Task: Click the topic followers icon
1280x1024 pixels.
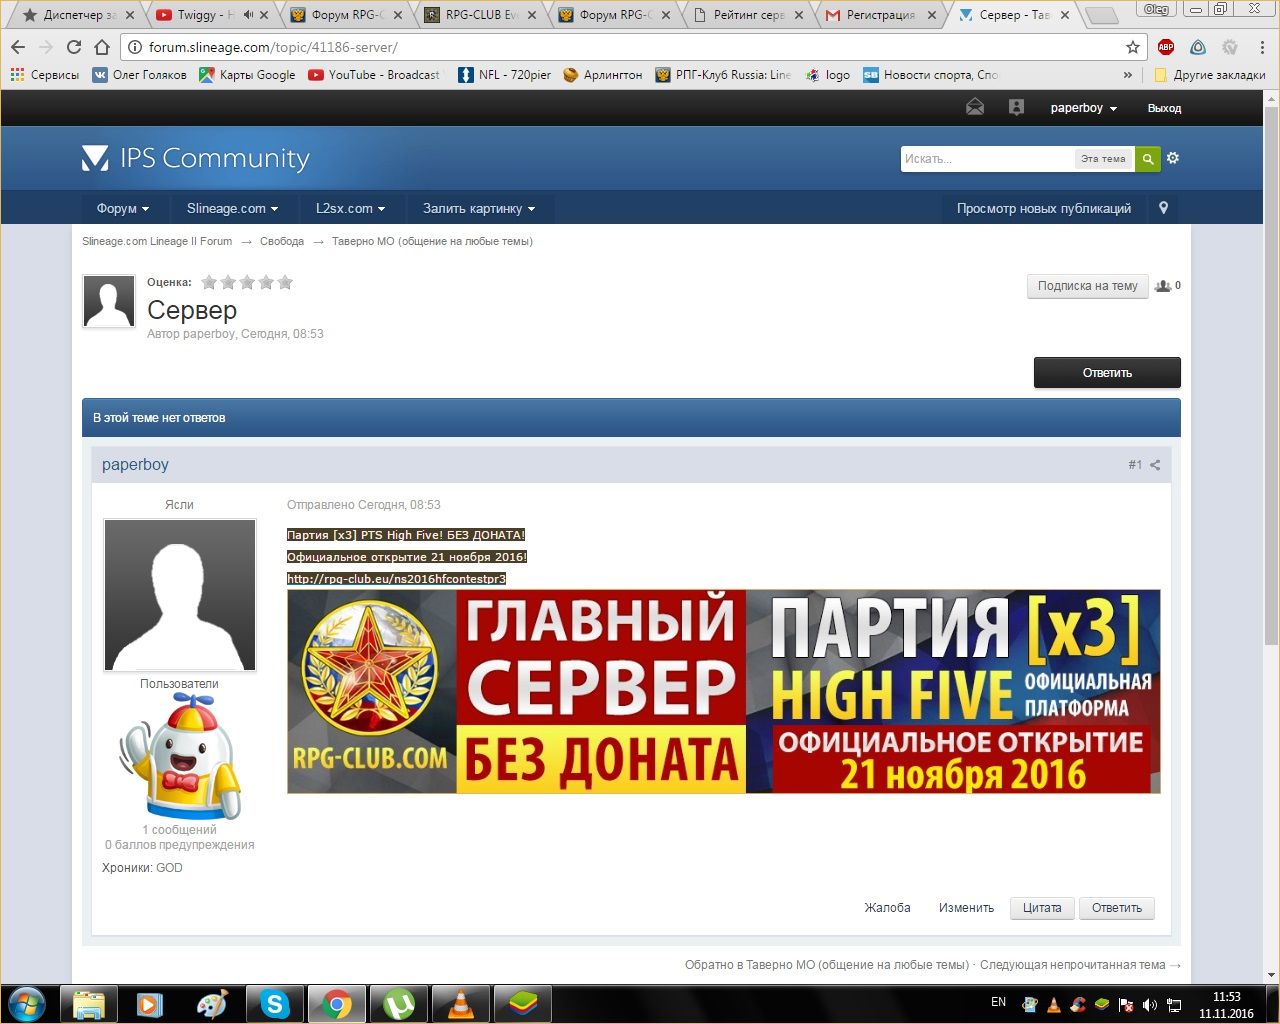Action: pyautogui.click(x=1163, y=286)
